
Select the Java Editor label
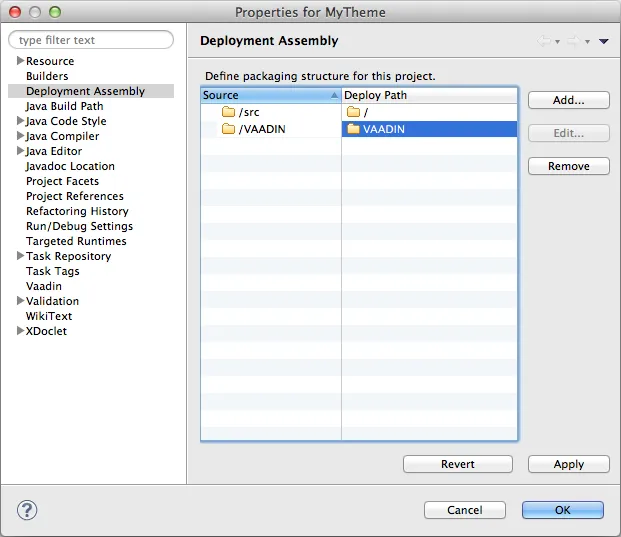pyautogui.click(x=54, y=151)
